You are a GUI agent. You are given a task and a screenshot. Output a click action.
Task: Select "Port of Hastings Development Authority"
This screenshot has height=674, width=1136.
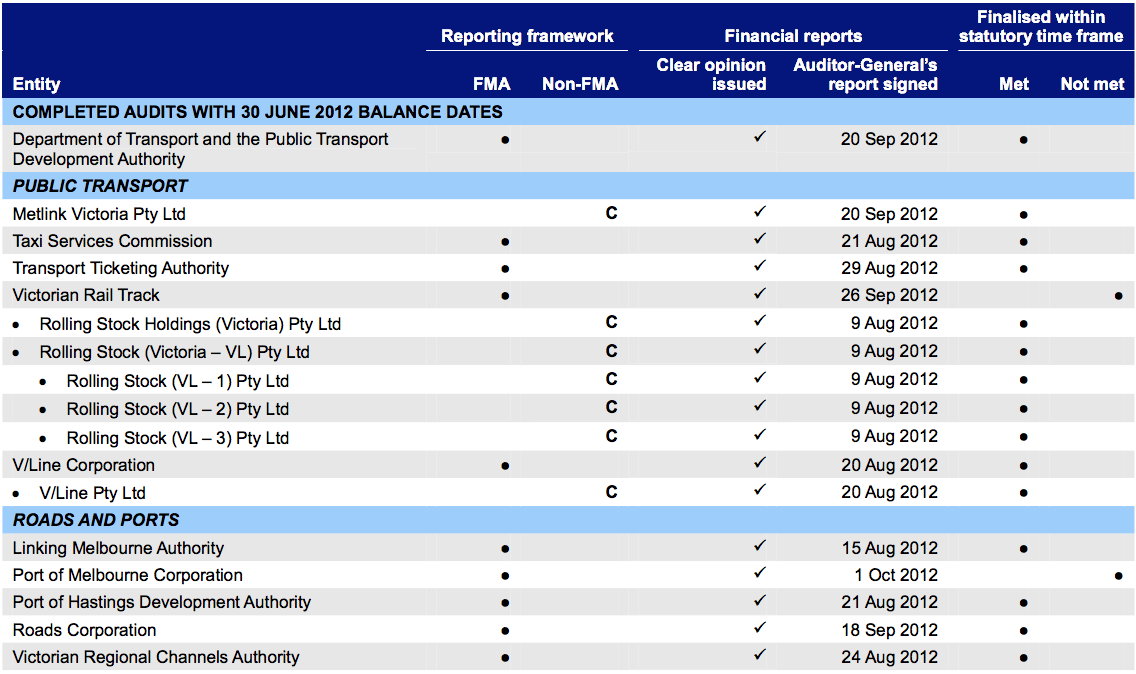tap(162, 602)
